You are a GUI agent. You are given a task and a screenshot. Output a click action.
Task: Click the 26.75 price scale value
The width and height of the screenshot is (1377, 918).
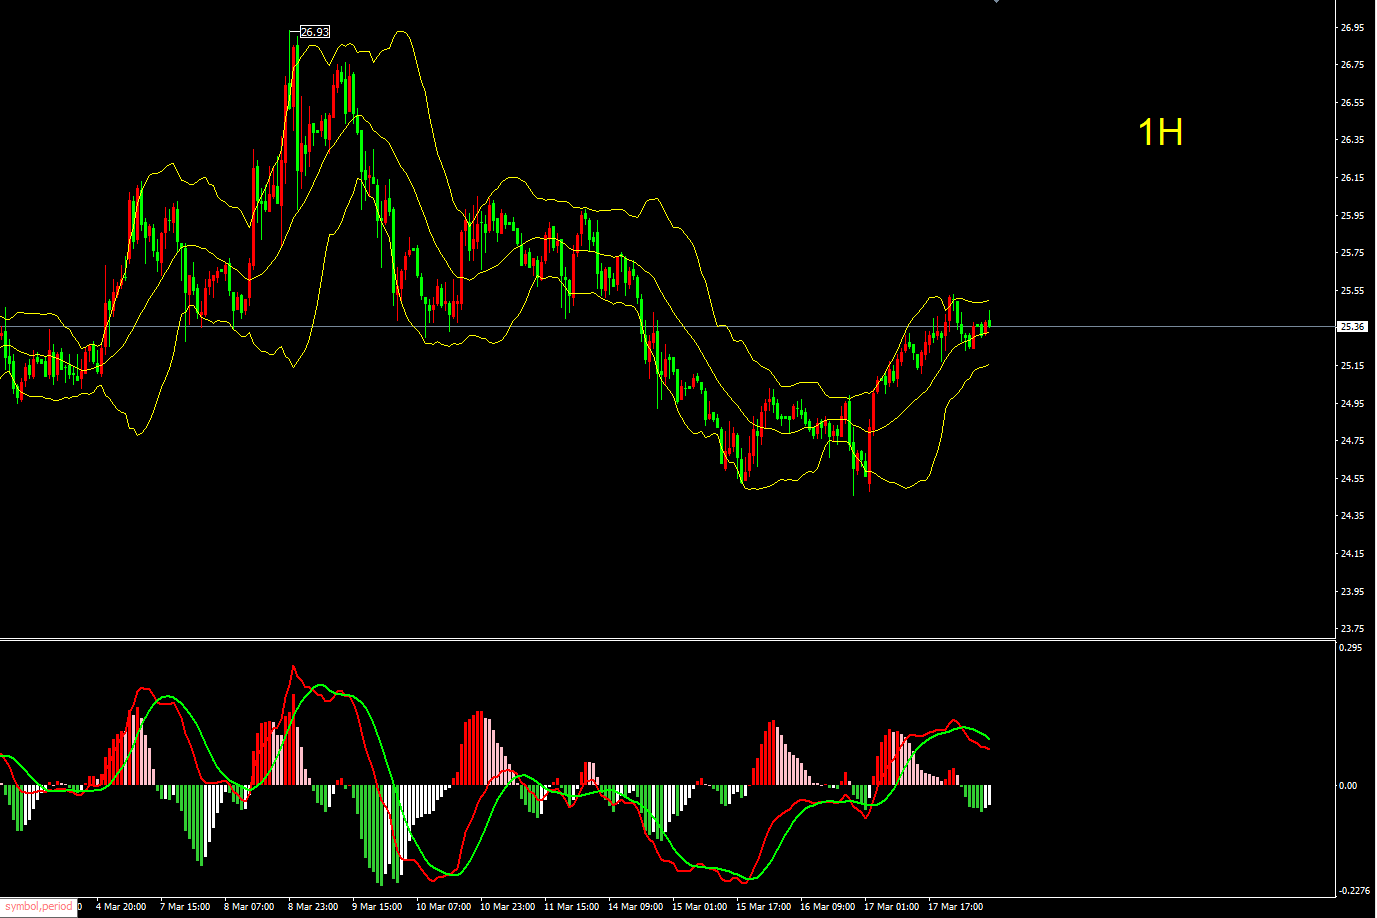(1352, 65)
